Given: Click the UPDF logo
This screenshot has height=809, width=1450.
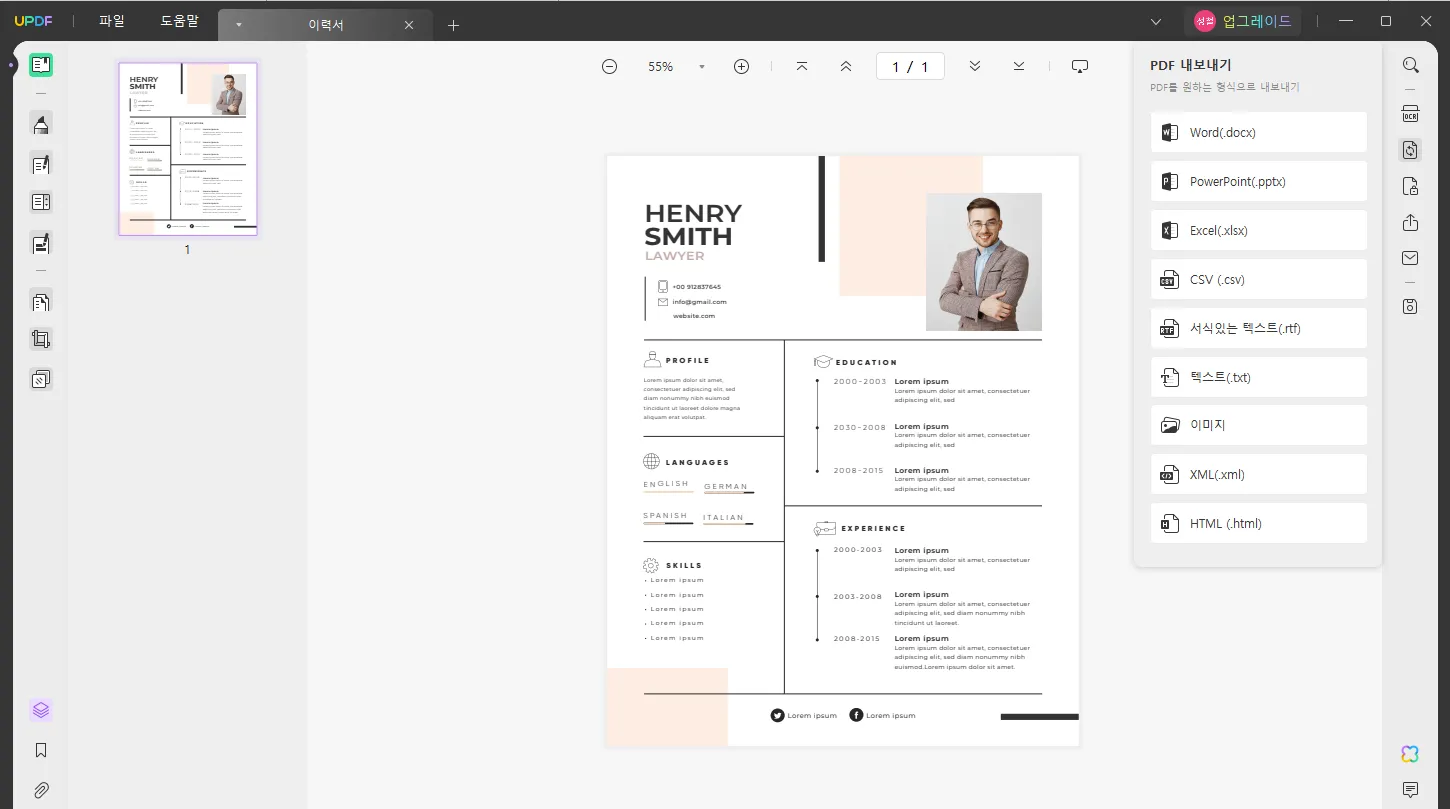Looking at the screenshot, I should (x=32, y=21).
